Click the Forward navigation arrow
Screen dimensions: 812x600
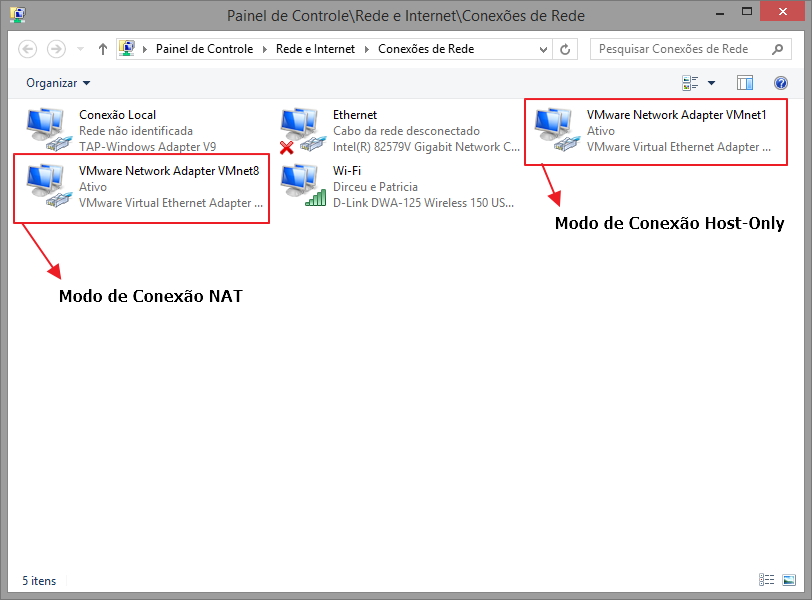56,49
